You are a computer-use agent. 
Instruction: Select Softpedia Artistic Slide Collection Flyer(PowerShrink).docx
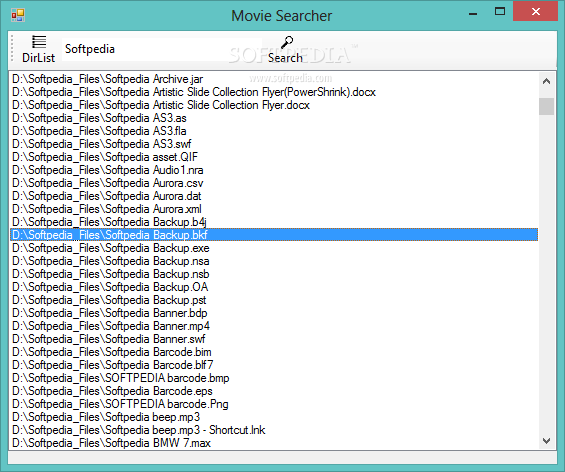(x=274, y=92)
